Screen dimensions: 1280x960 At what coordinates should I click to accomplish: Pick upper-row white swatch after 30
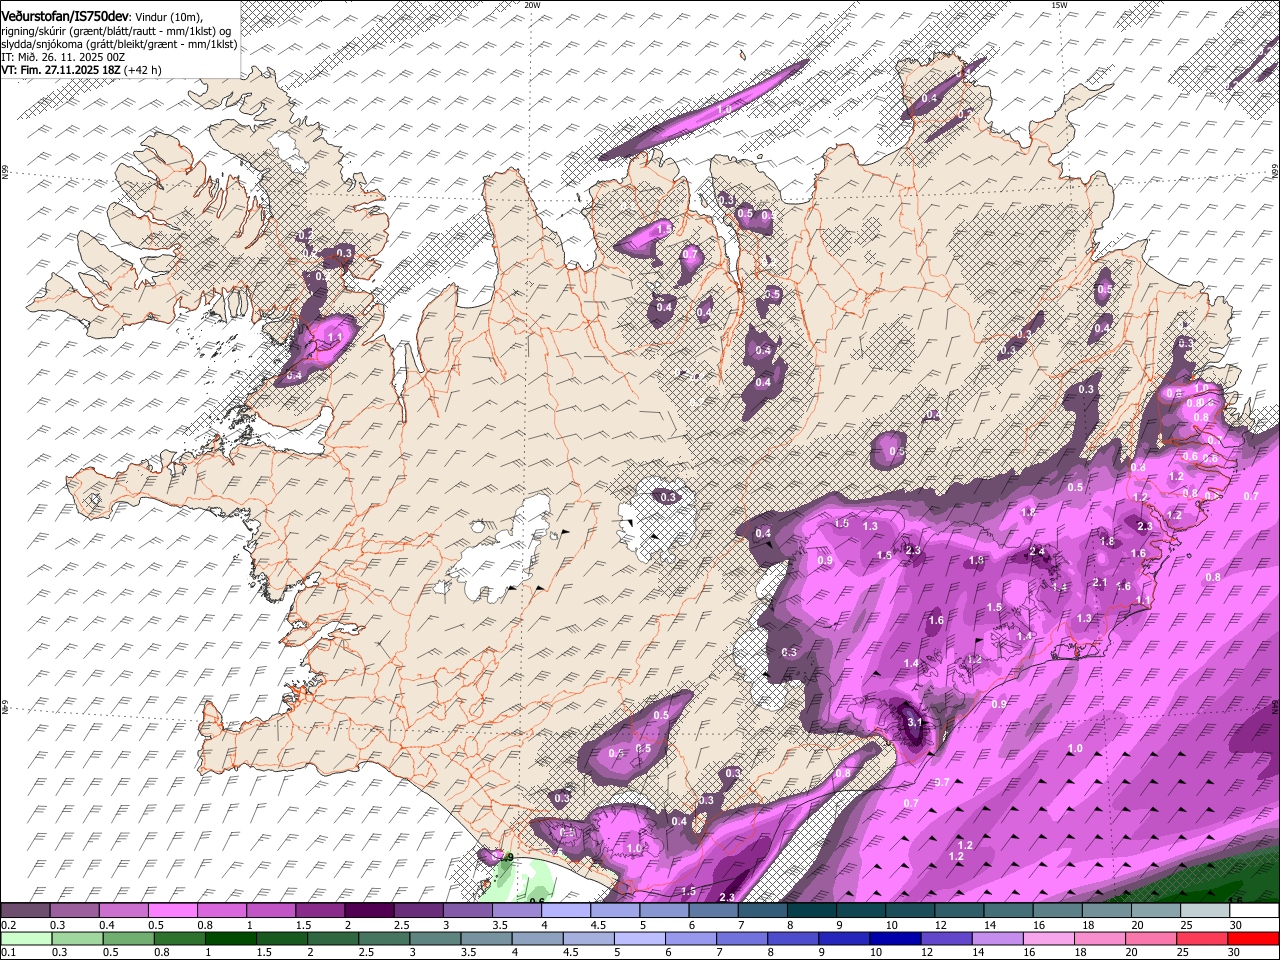[x=1254, y=910]
